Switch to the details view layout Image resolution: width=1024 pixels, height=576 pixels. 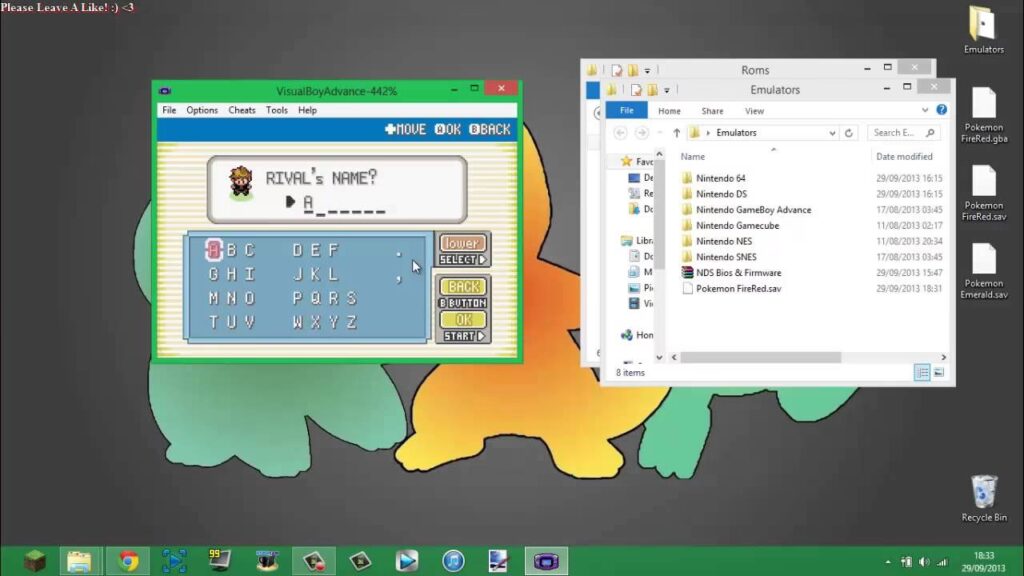921,373
